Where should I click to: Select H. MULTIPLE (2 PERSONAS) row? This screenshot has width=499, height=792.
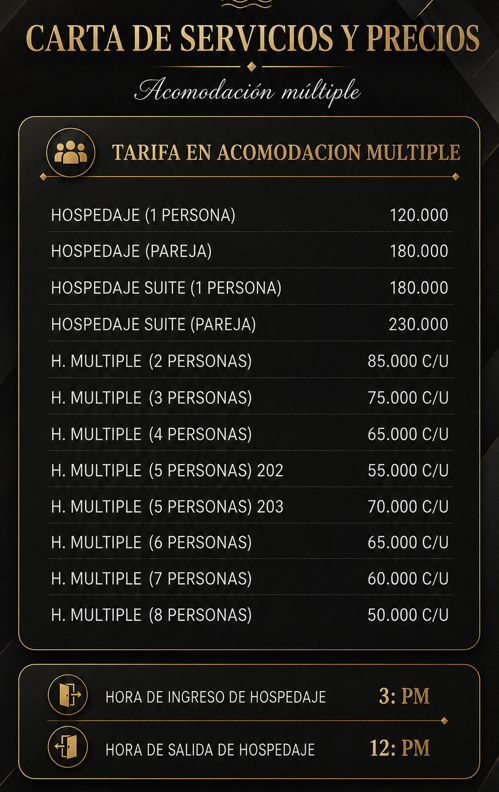pyautogui.click(x=250, y=361)
